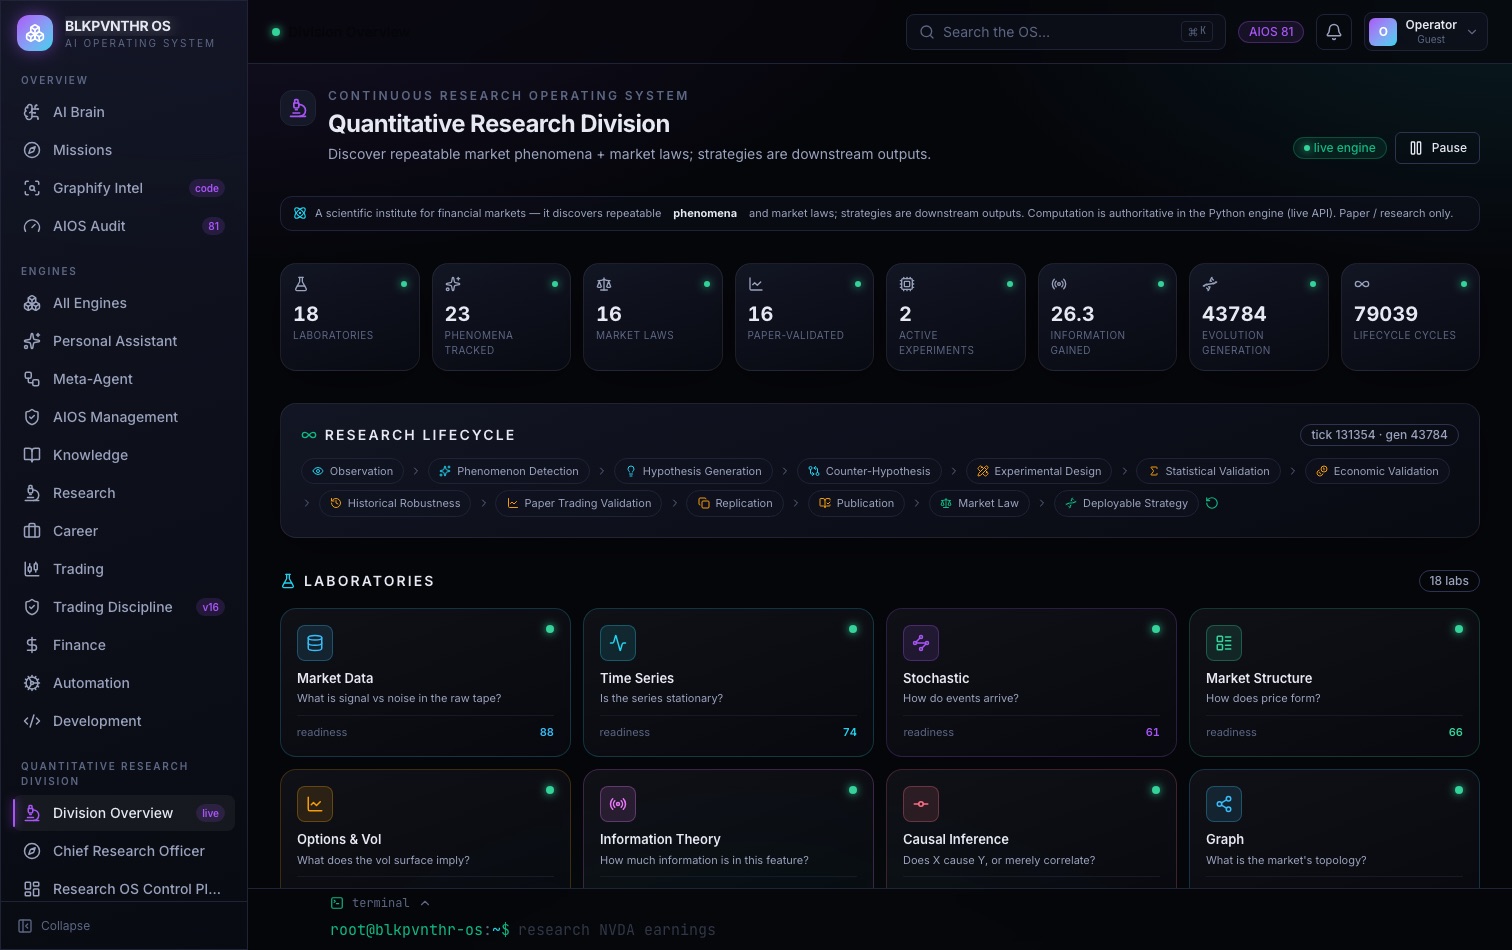The width and height of the screenshot is (1512, 950).
Task: Click the Career briefcase icon
Action: pos(32,531)
